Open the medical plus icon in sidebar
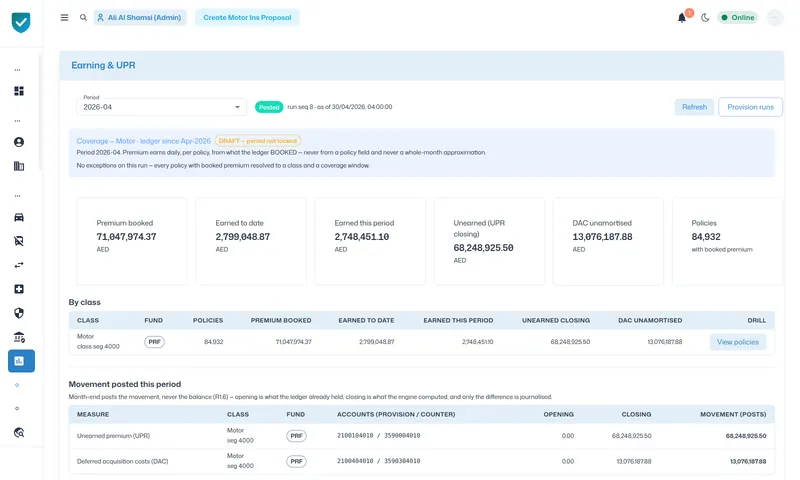 click(19, 289)
